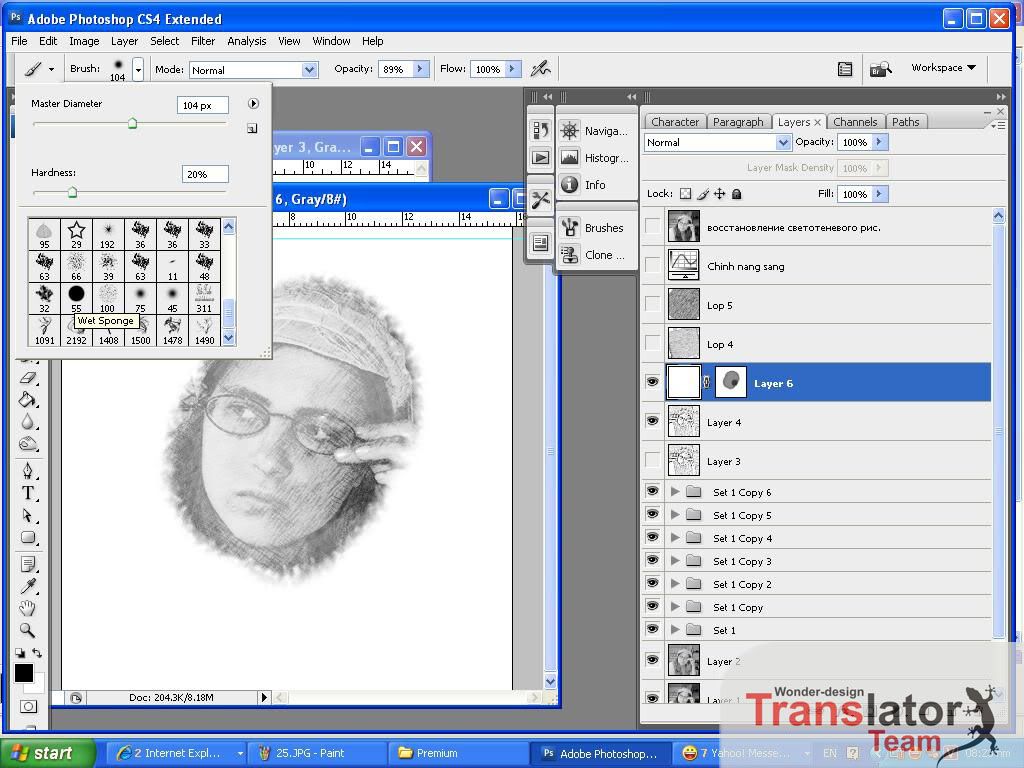Viewport: 1024px width, 768px height.
Task: Open brush preset picker arrow
Action: (x=138, y=69)
